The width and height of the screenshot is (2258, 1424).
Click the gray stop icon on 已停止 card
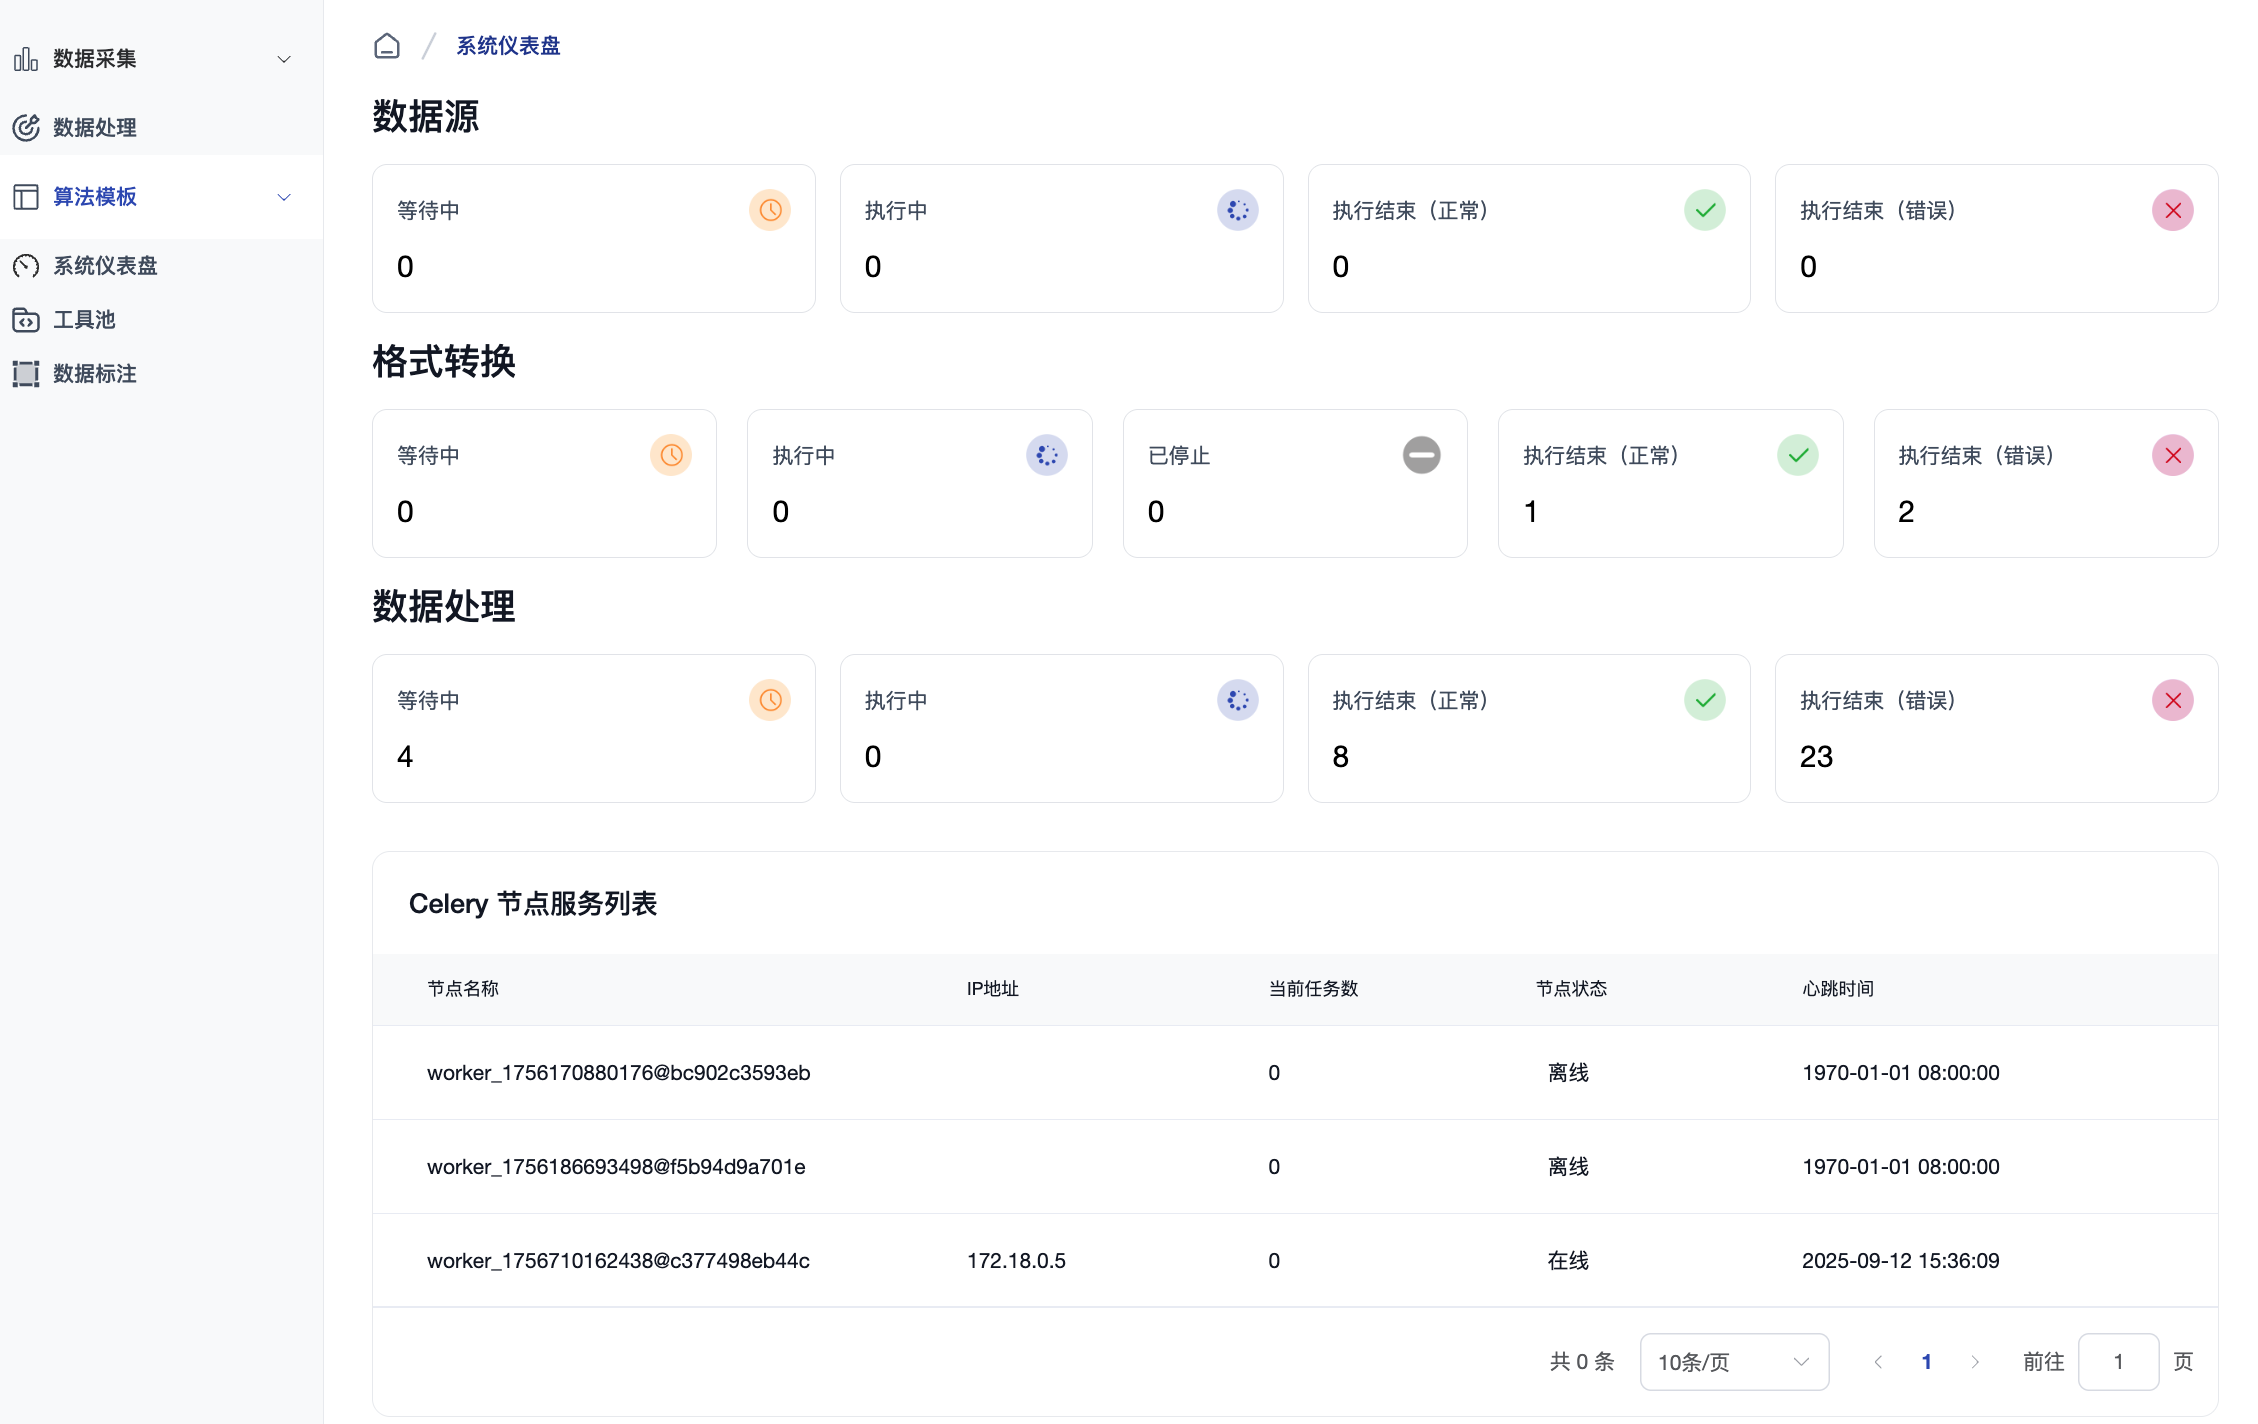tap(1420, 455)
